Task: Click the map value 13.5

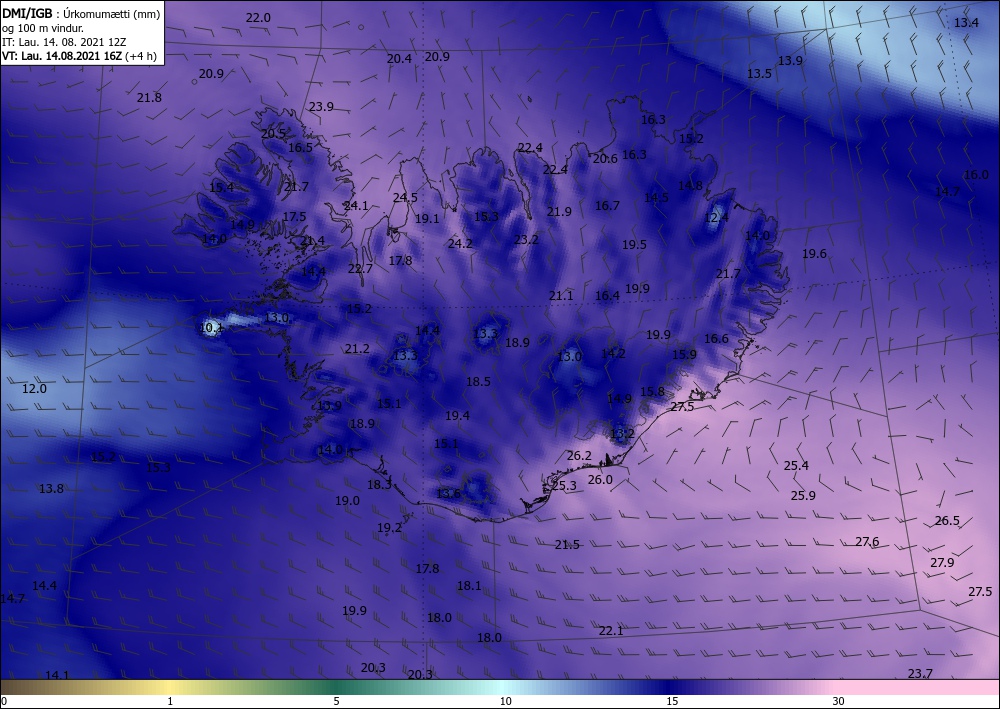Action: pos(760,73)
